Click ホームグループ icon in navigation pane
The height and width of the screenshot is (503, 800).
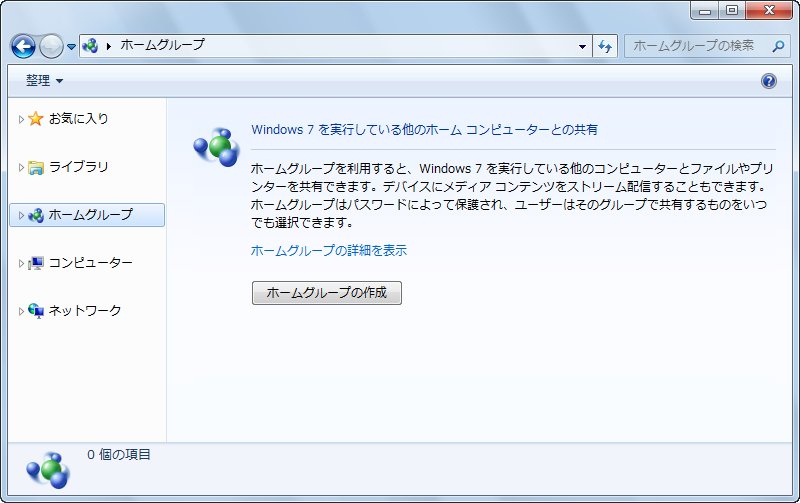(x=36, y=215)
